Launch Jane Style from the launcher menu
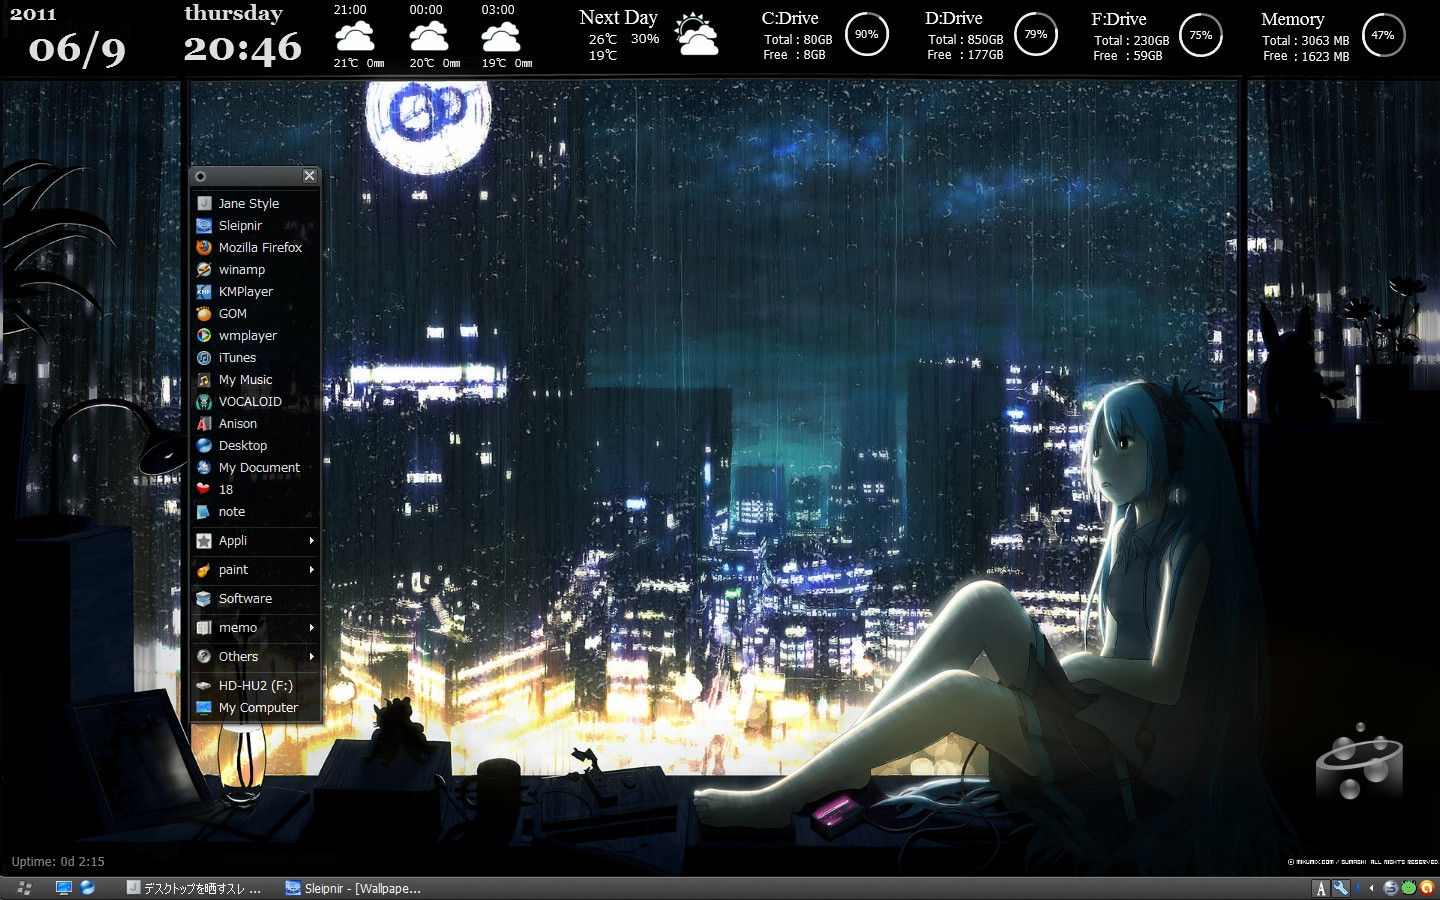Screen dimensions: 1440x900 click(x=255, y=203)
